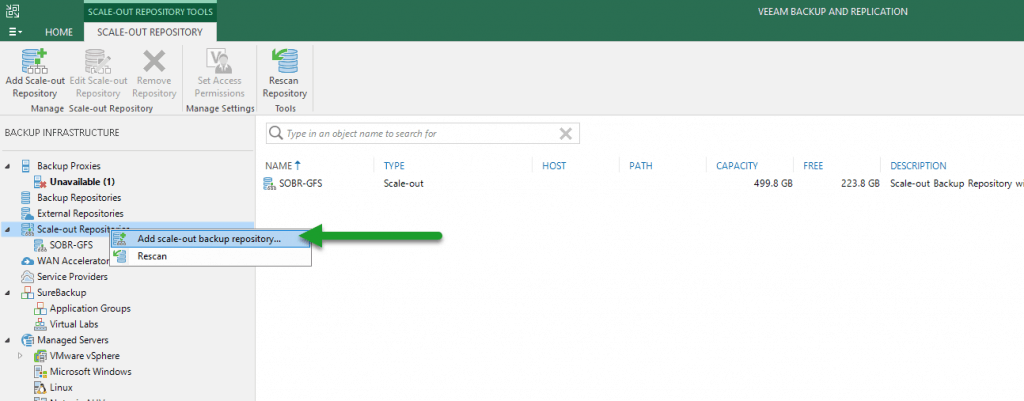
Task: Select SureBackup tree item
Action: pos(61,293)
